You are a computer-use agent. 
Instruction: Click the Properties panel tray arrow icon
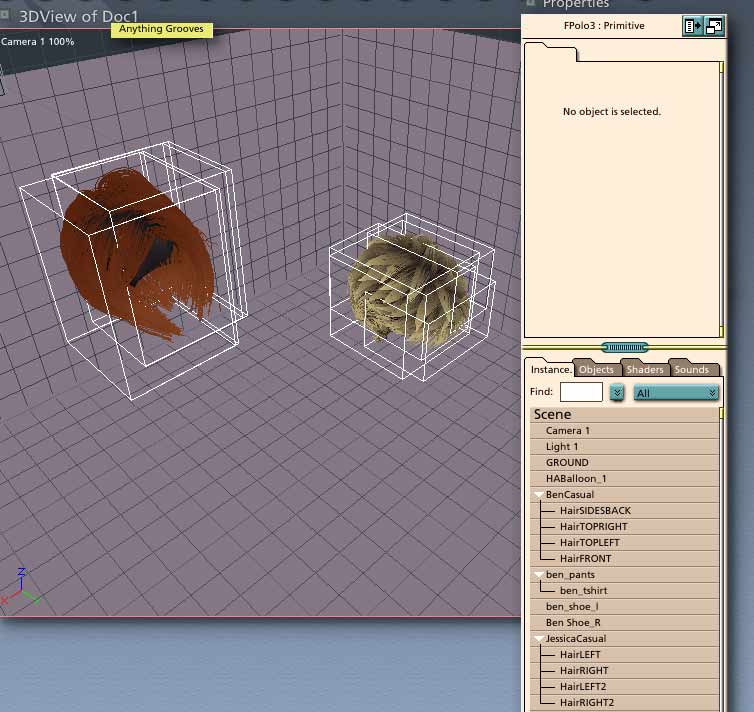tap(692, 26)
